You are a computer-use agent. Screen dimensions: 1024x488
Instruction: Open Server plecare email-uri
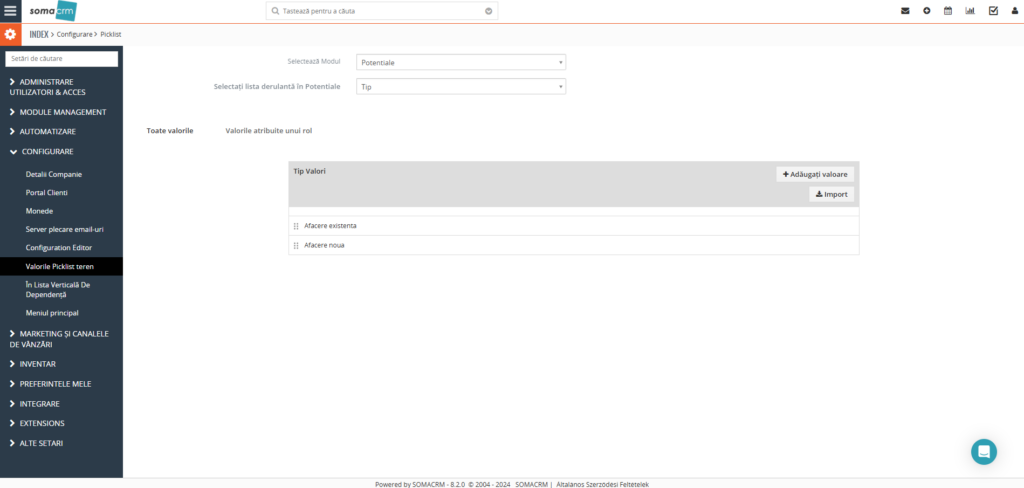tap(65, 229)
